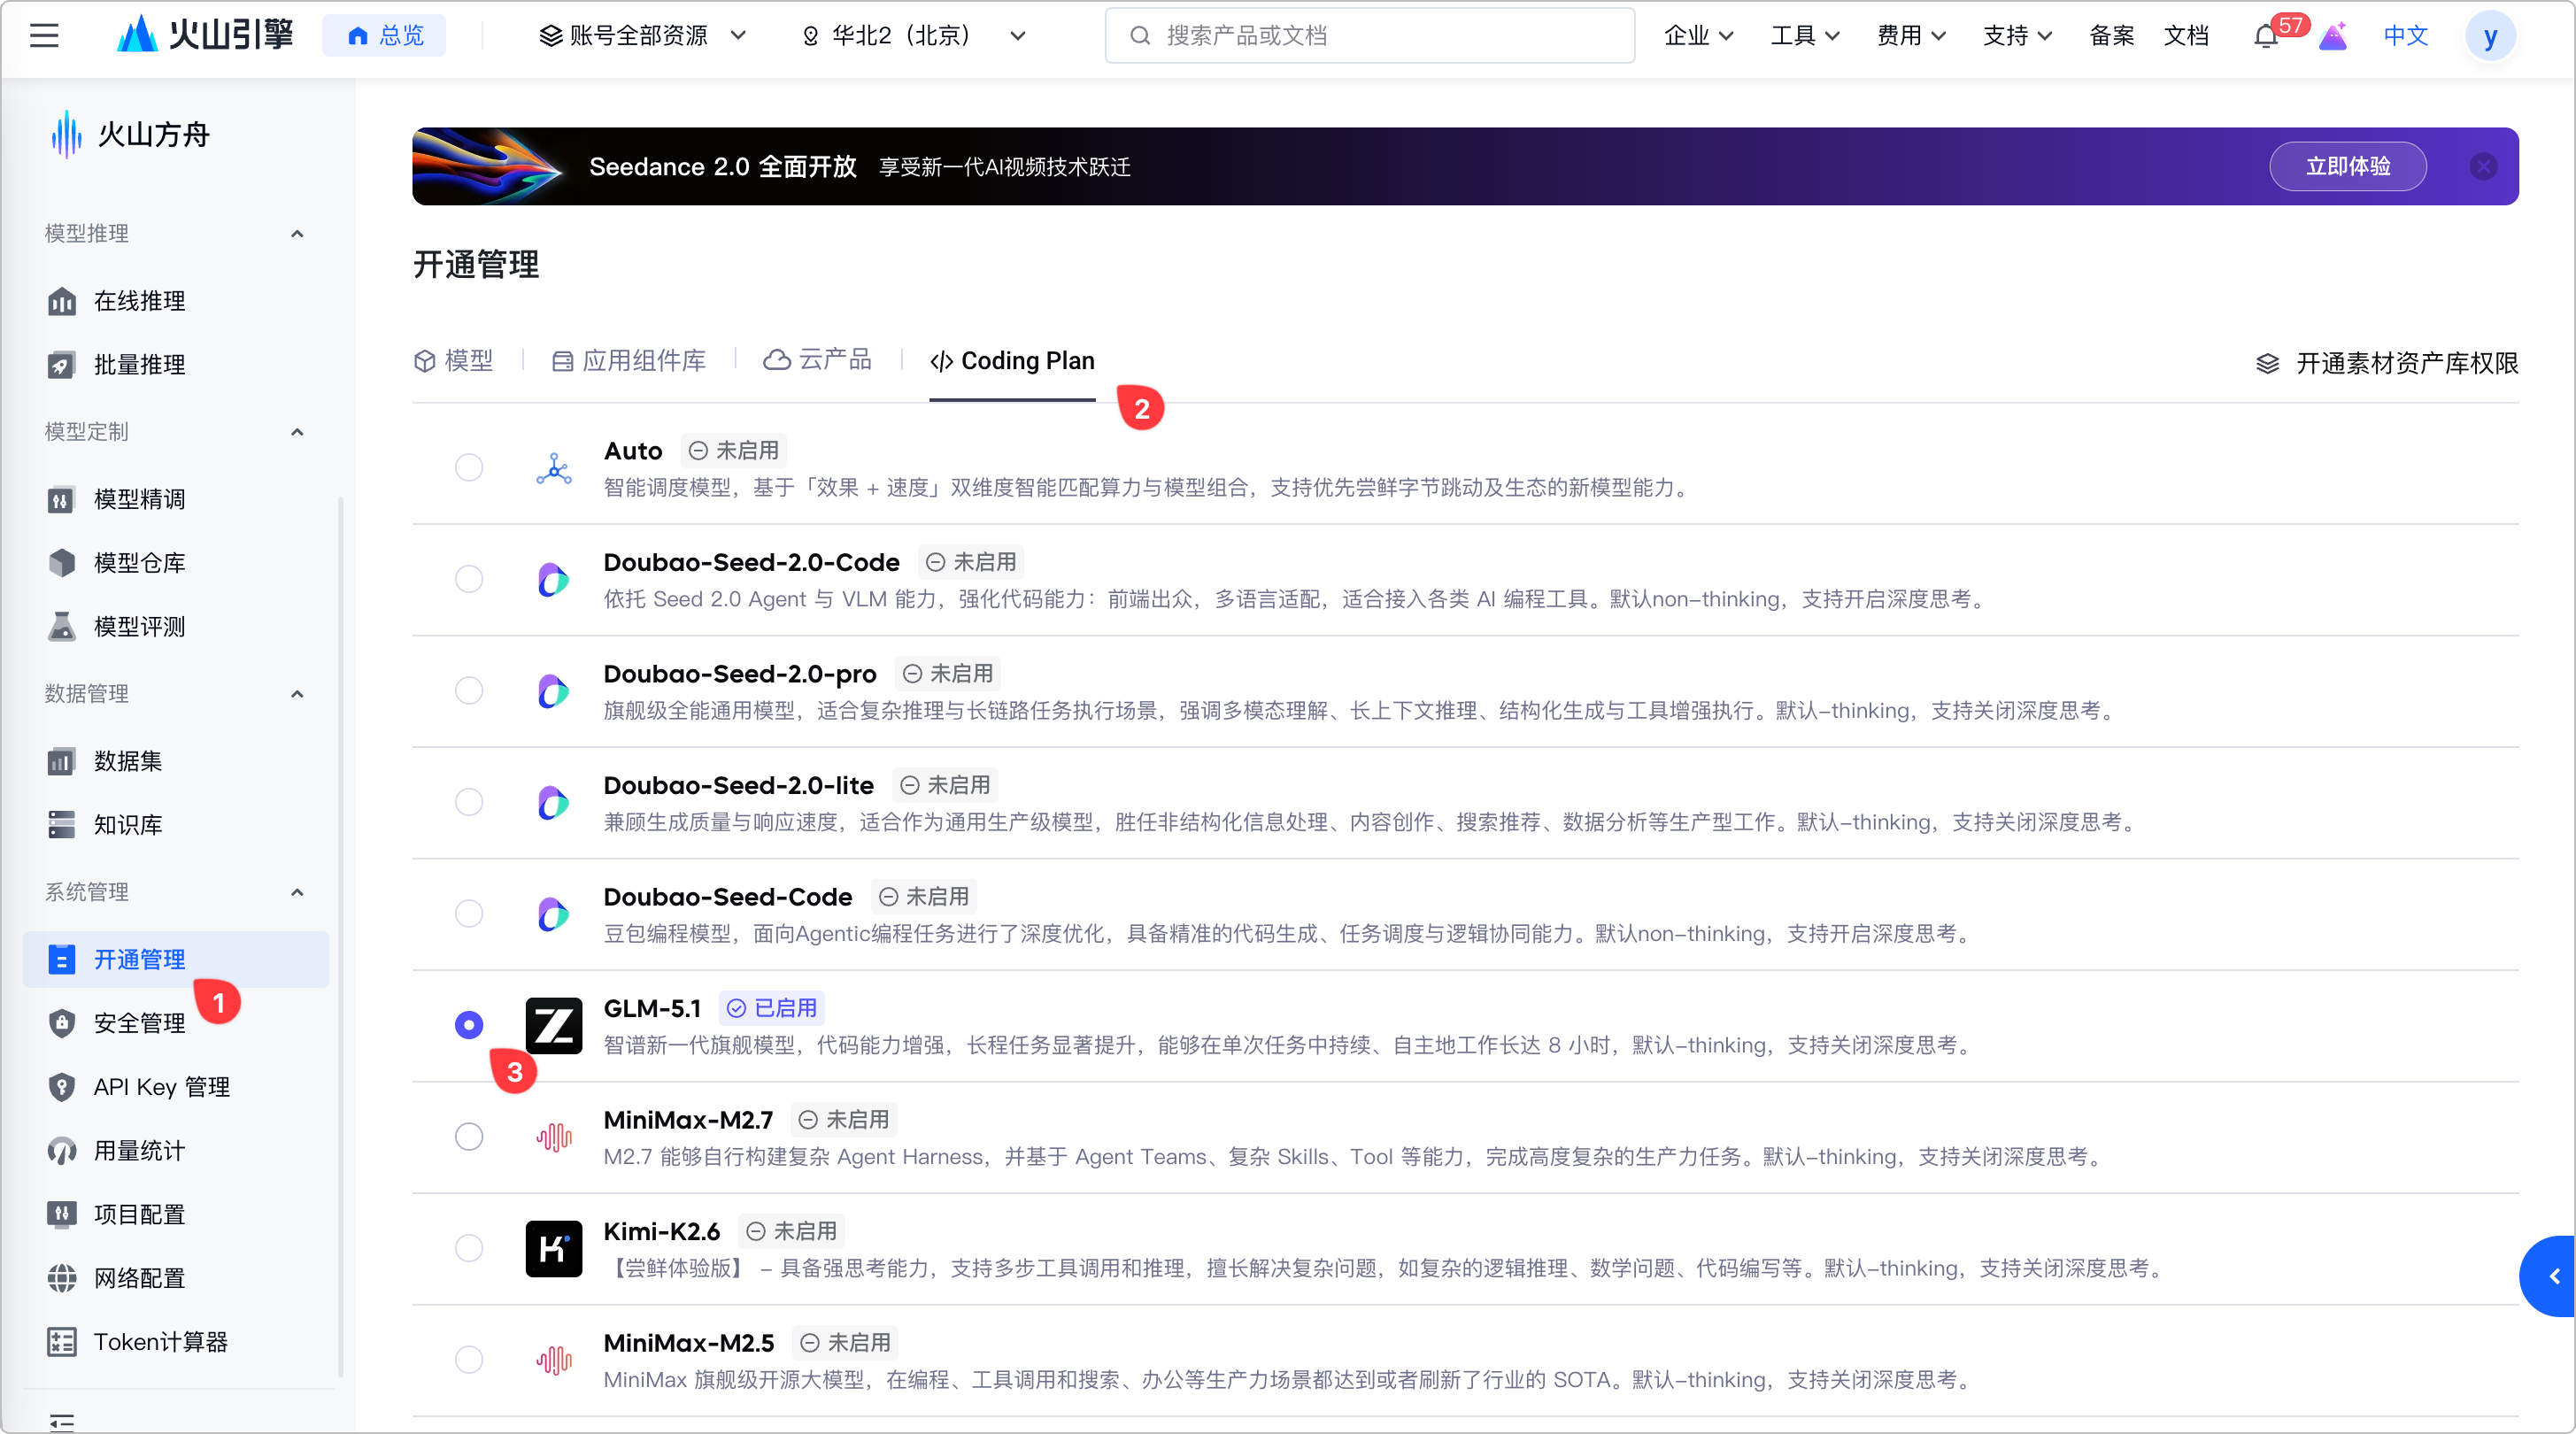Open 在线推理 from the sidebar
The image size is (2576, 1434).
[139, 301]
